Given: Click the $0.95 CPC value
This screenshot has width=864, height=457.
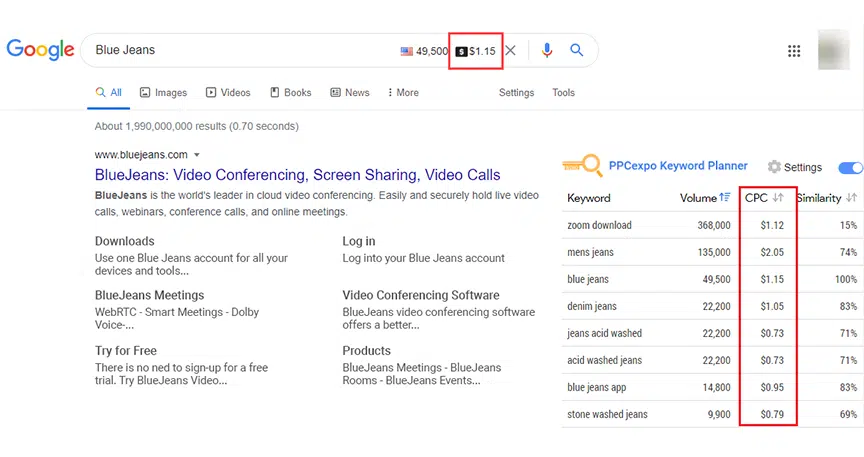Looking at the screenshot, I should coord(772,387).
